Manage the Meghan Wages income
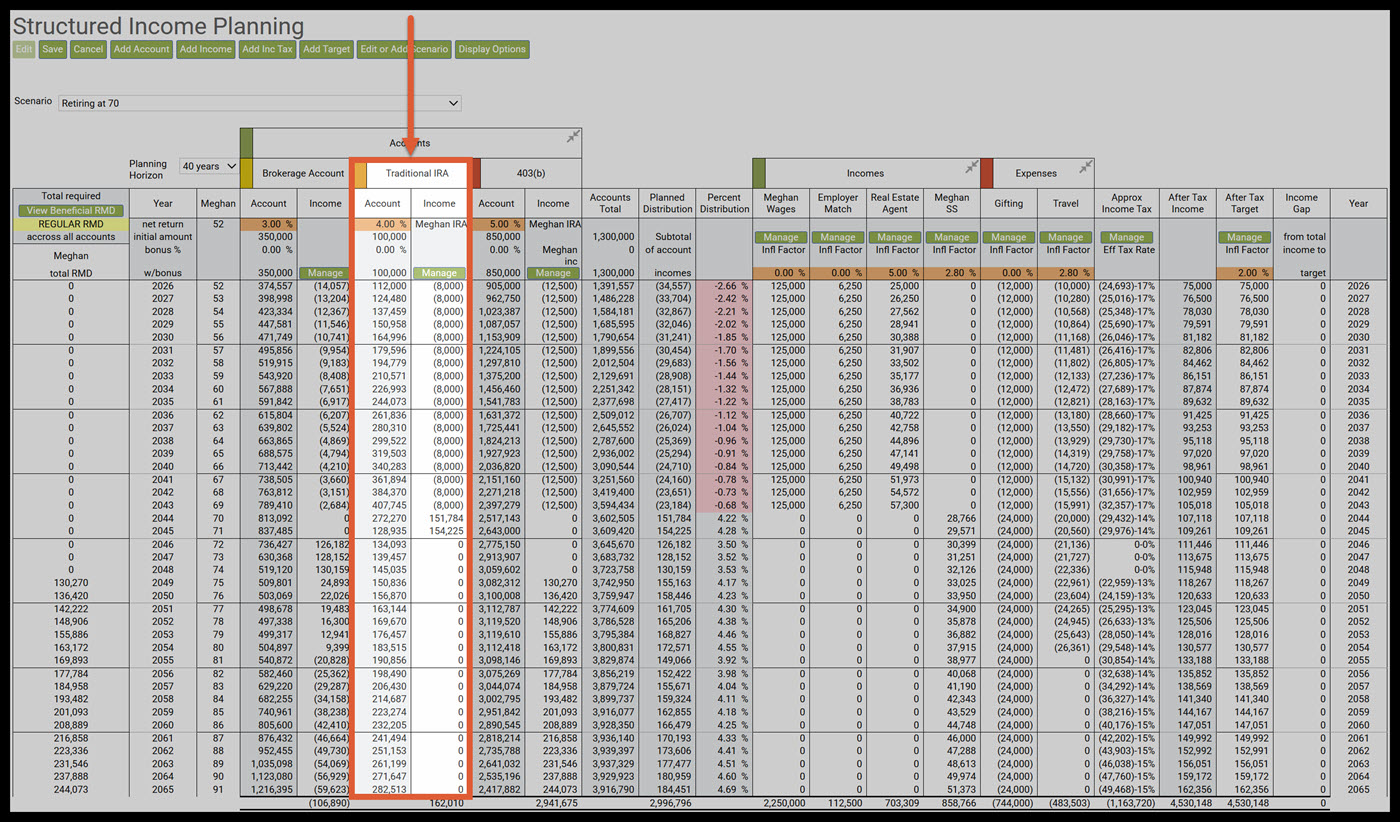Screen dimensions: 1400x823 (x=781, y=237)
